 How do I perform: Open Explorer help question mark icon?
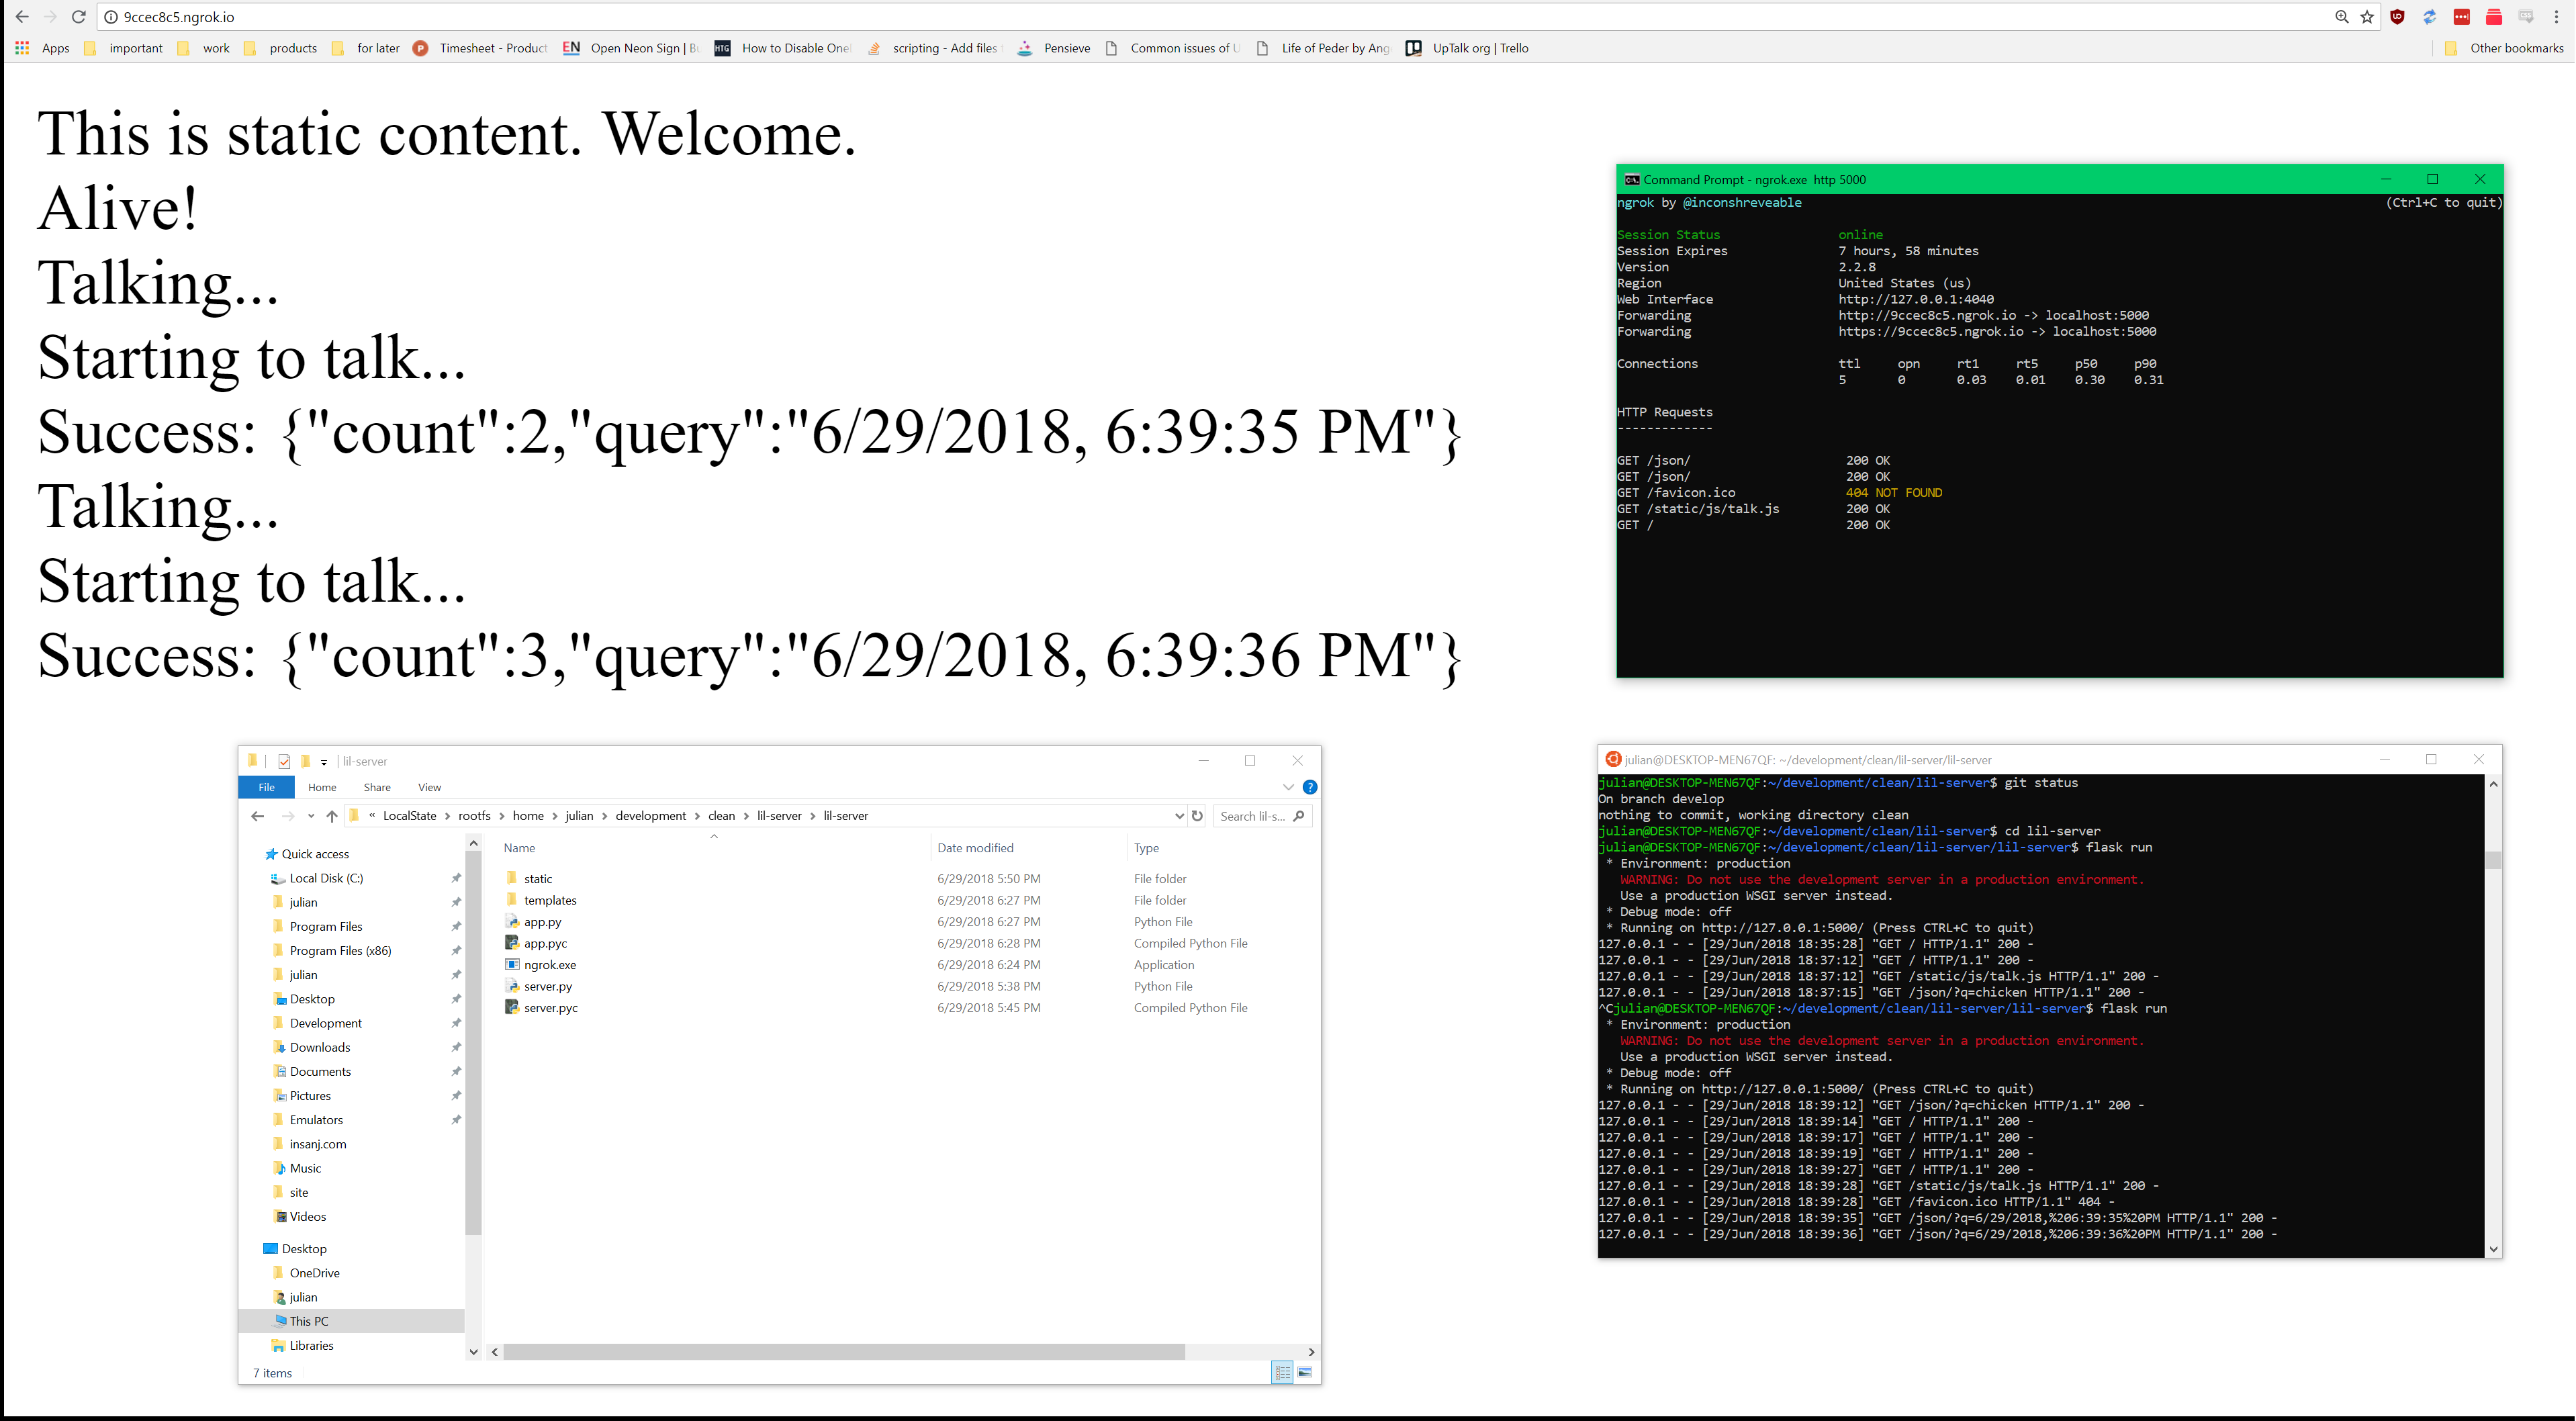tap(1310, 787)
